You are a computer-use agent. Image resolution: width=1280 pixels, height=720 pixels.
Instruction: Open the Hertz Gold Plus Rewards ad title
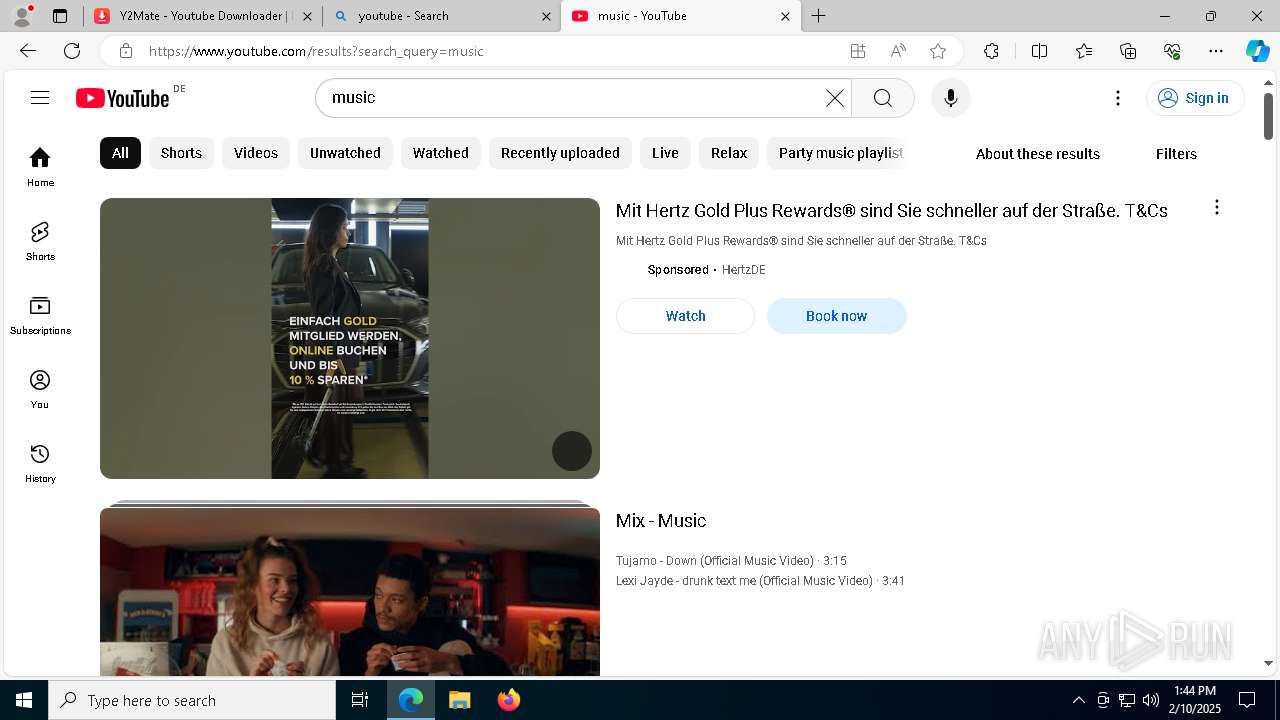892,211
